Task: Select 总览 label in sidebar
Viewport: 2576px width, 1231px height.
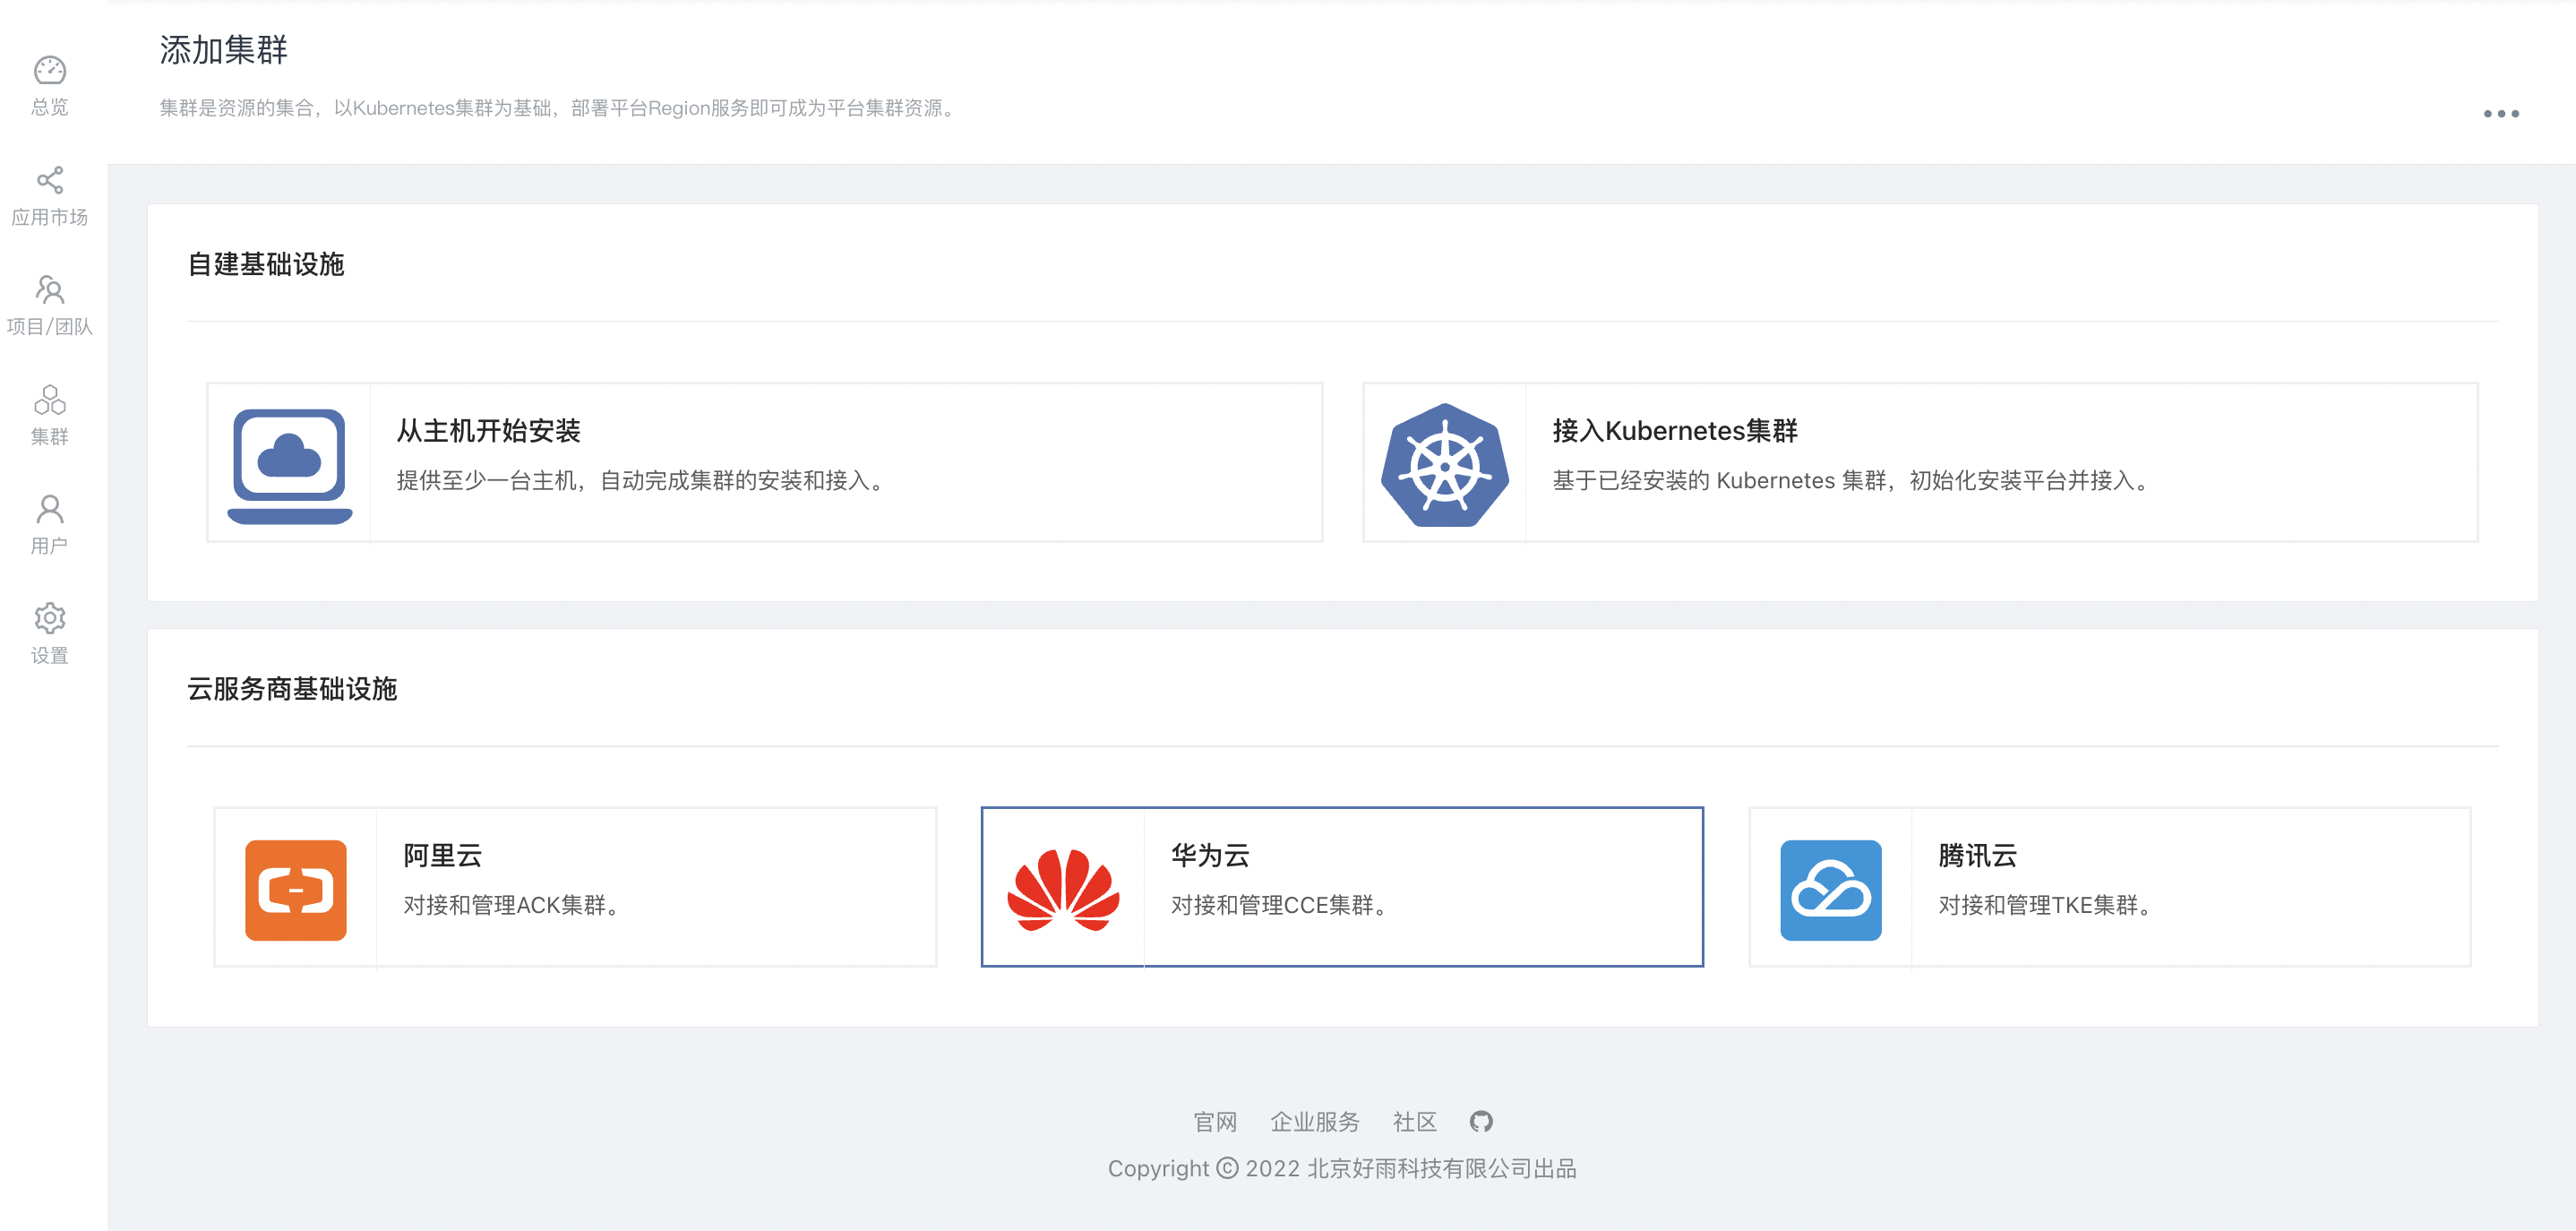Action: click(x=50, y=107)
